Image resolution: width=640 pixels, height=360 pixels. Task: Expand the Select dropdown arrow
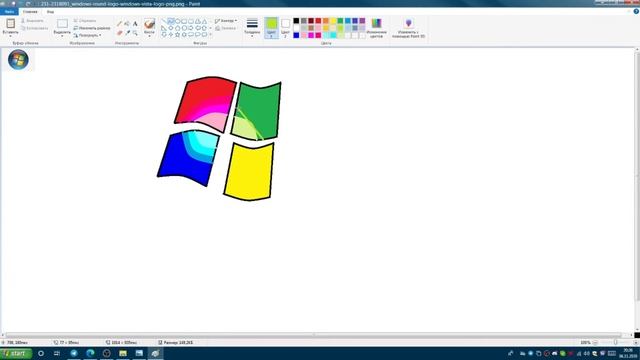pyautogui.click(x=62, y=35)
